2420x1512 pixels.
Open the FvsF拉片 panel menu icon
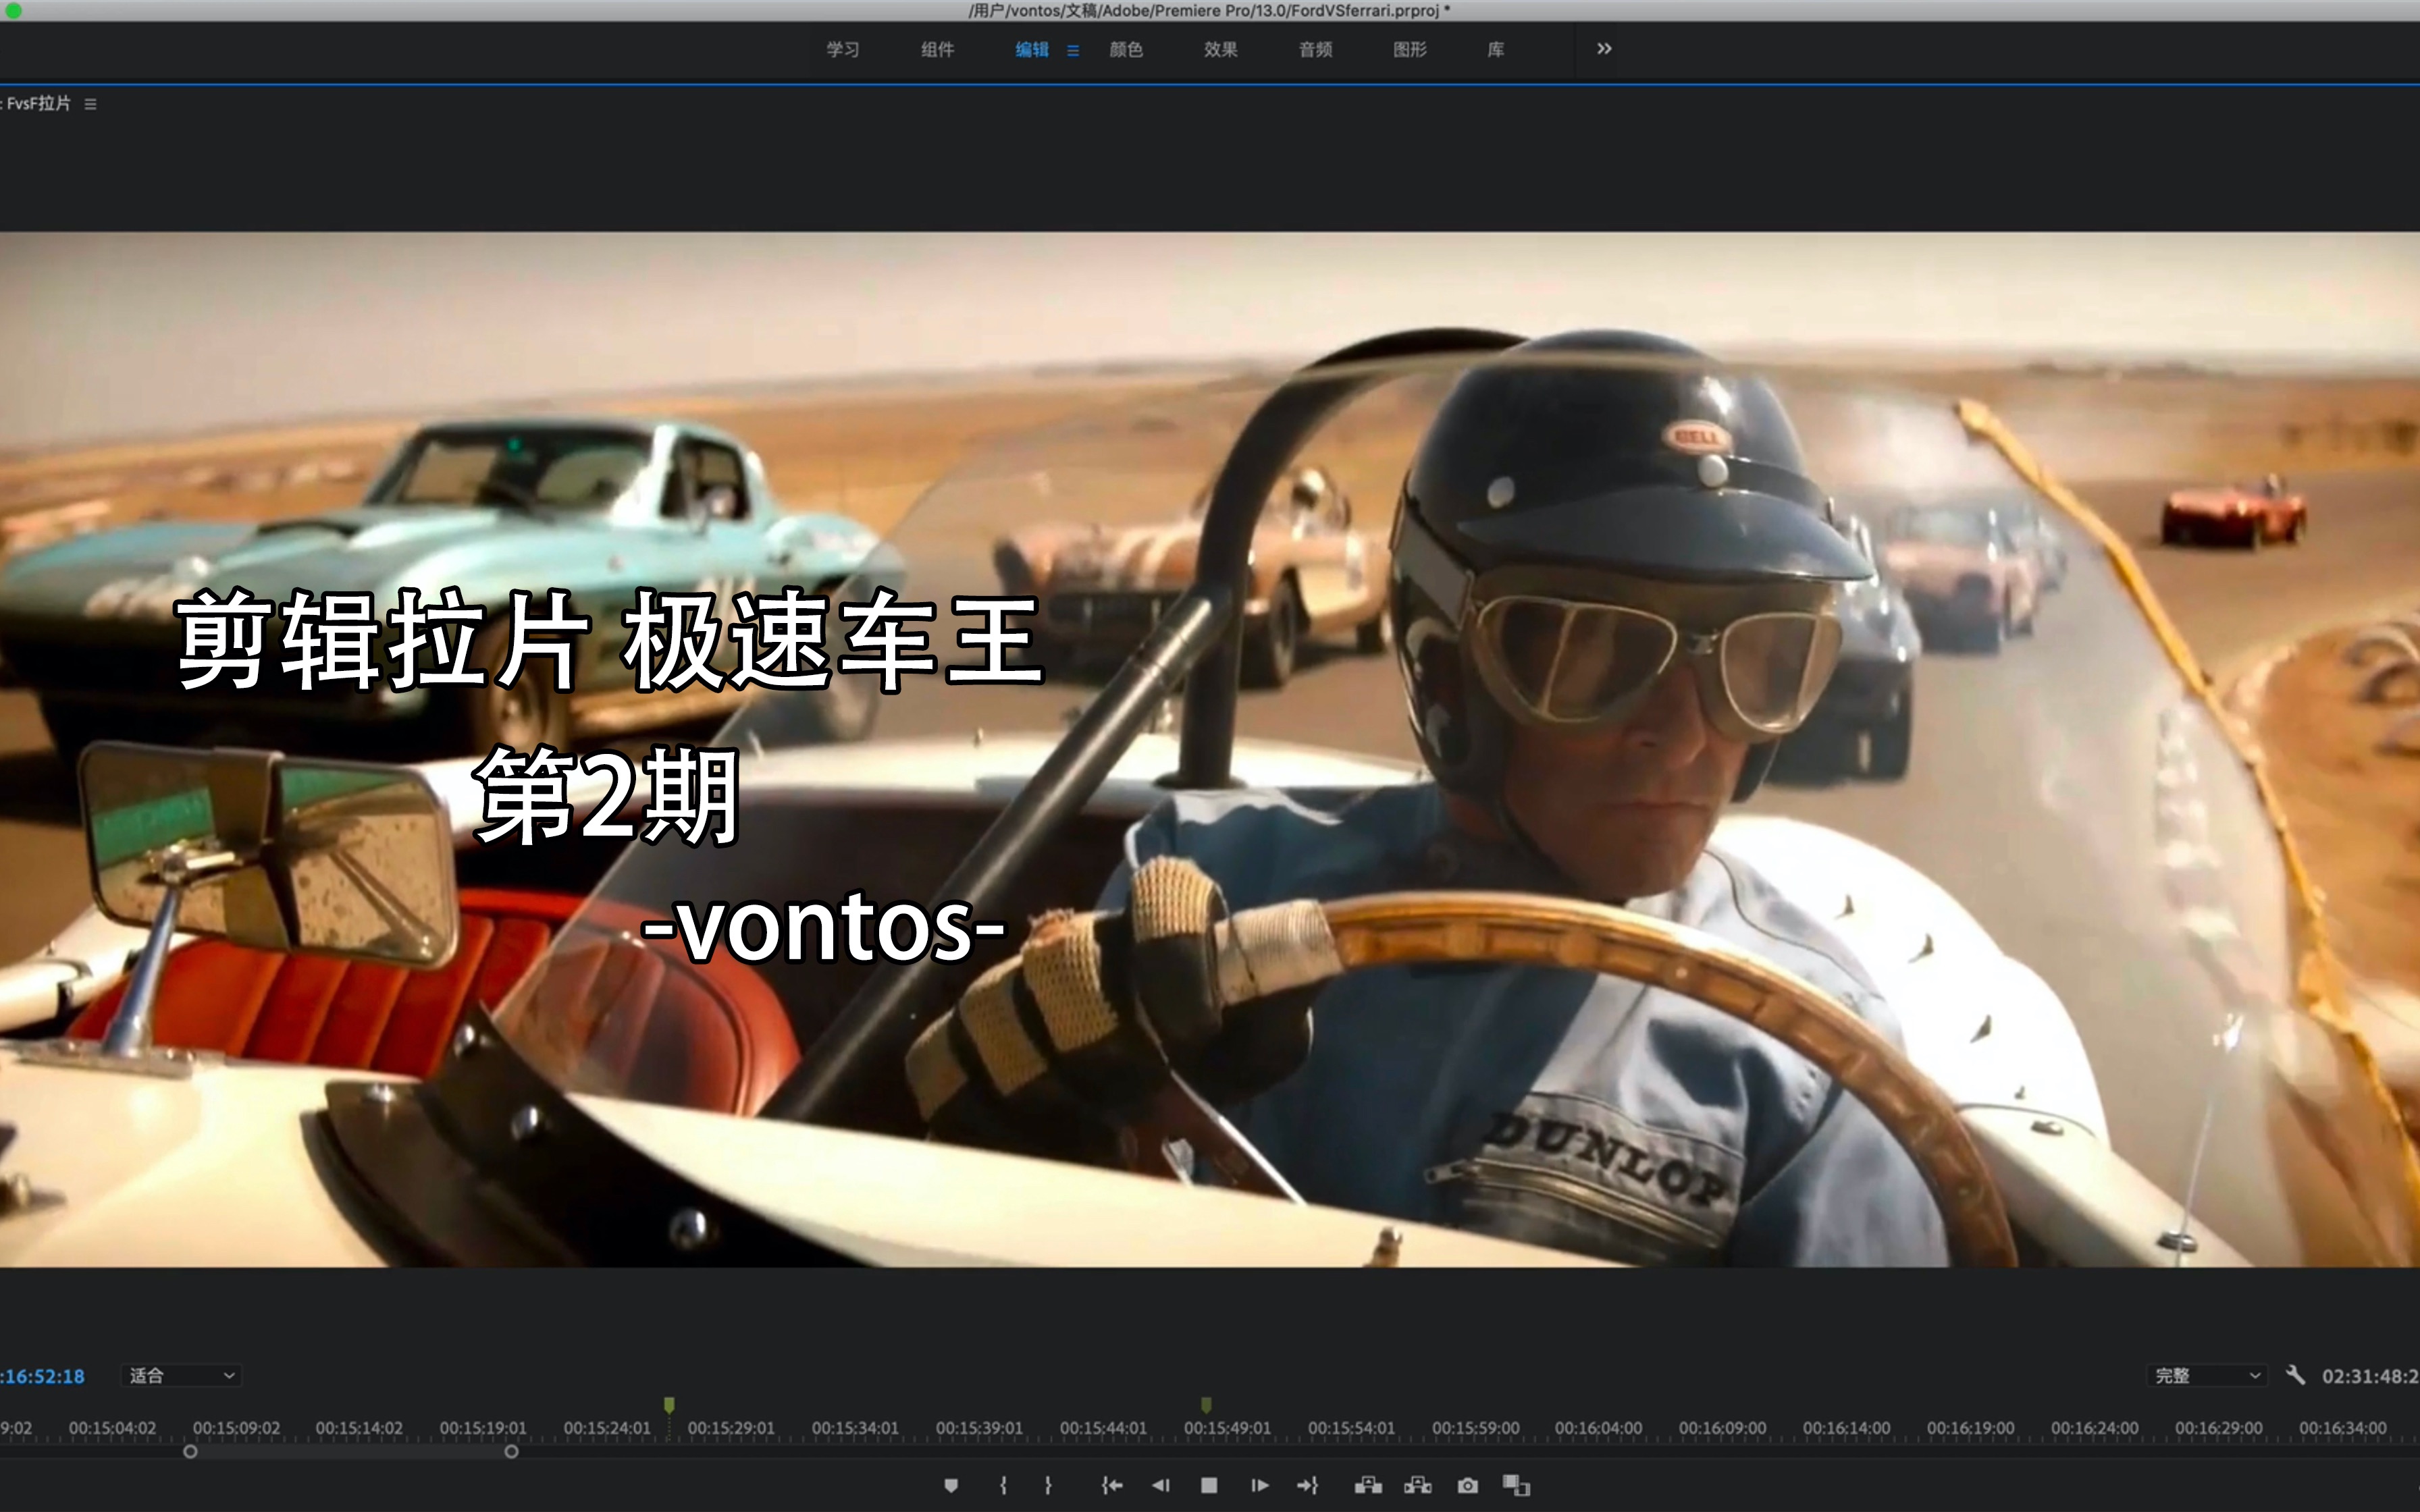(x=90, y=104)
